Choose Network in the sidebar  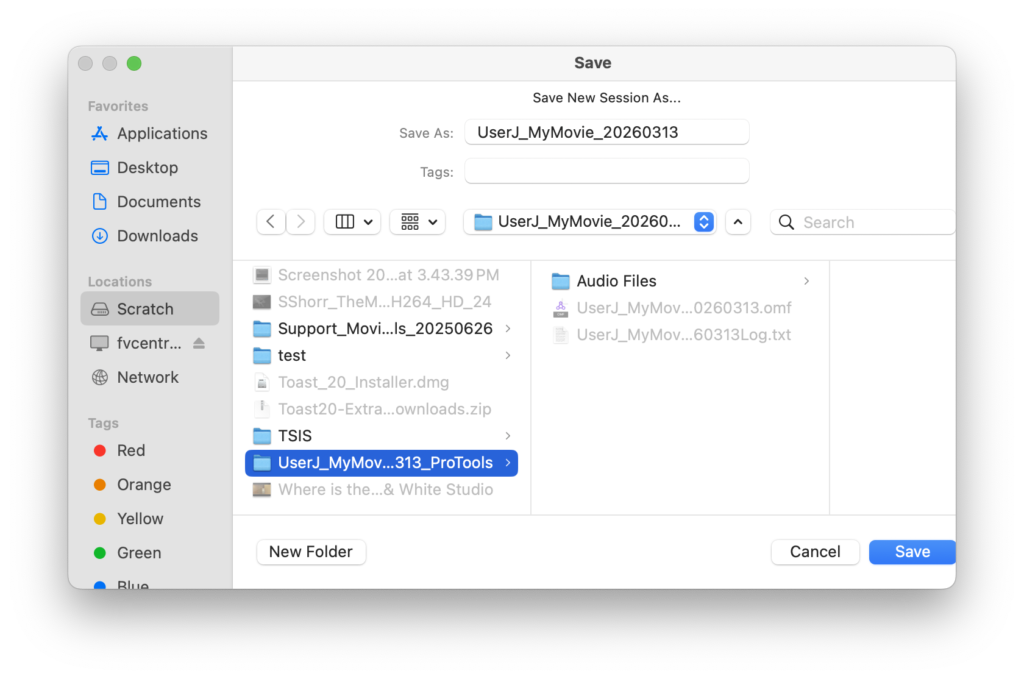coord(147,377)
